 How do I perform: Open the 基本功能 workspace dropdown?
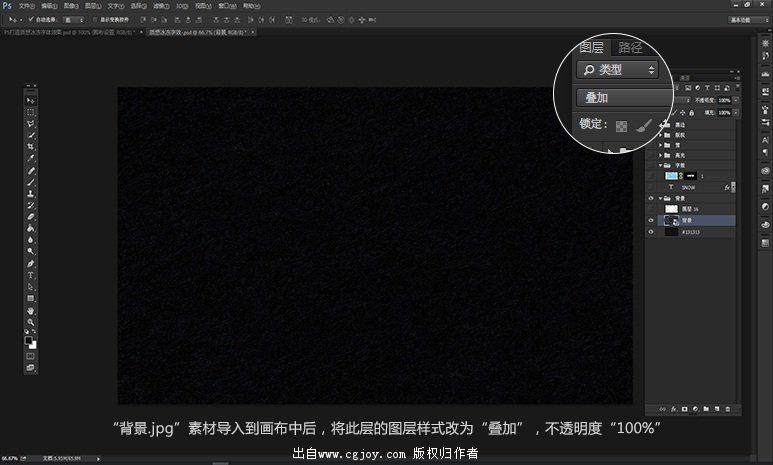[x=748, y=20]
